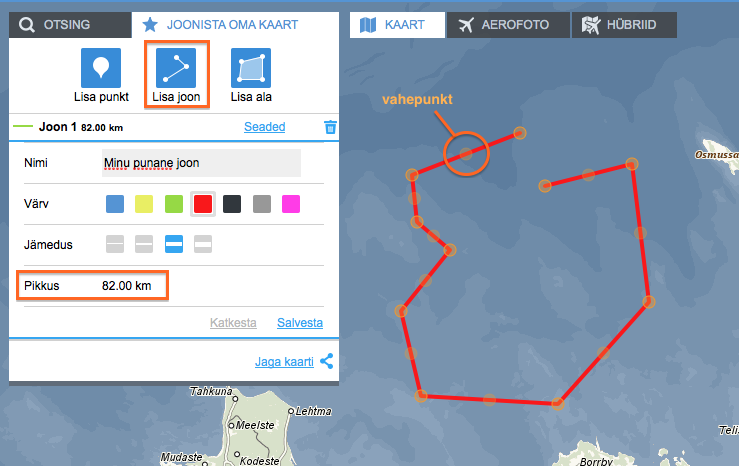This screenshot has height=466, width=739.
Task: Pick the green color swatch
Action: point(174,204)
